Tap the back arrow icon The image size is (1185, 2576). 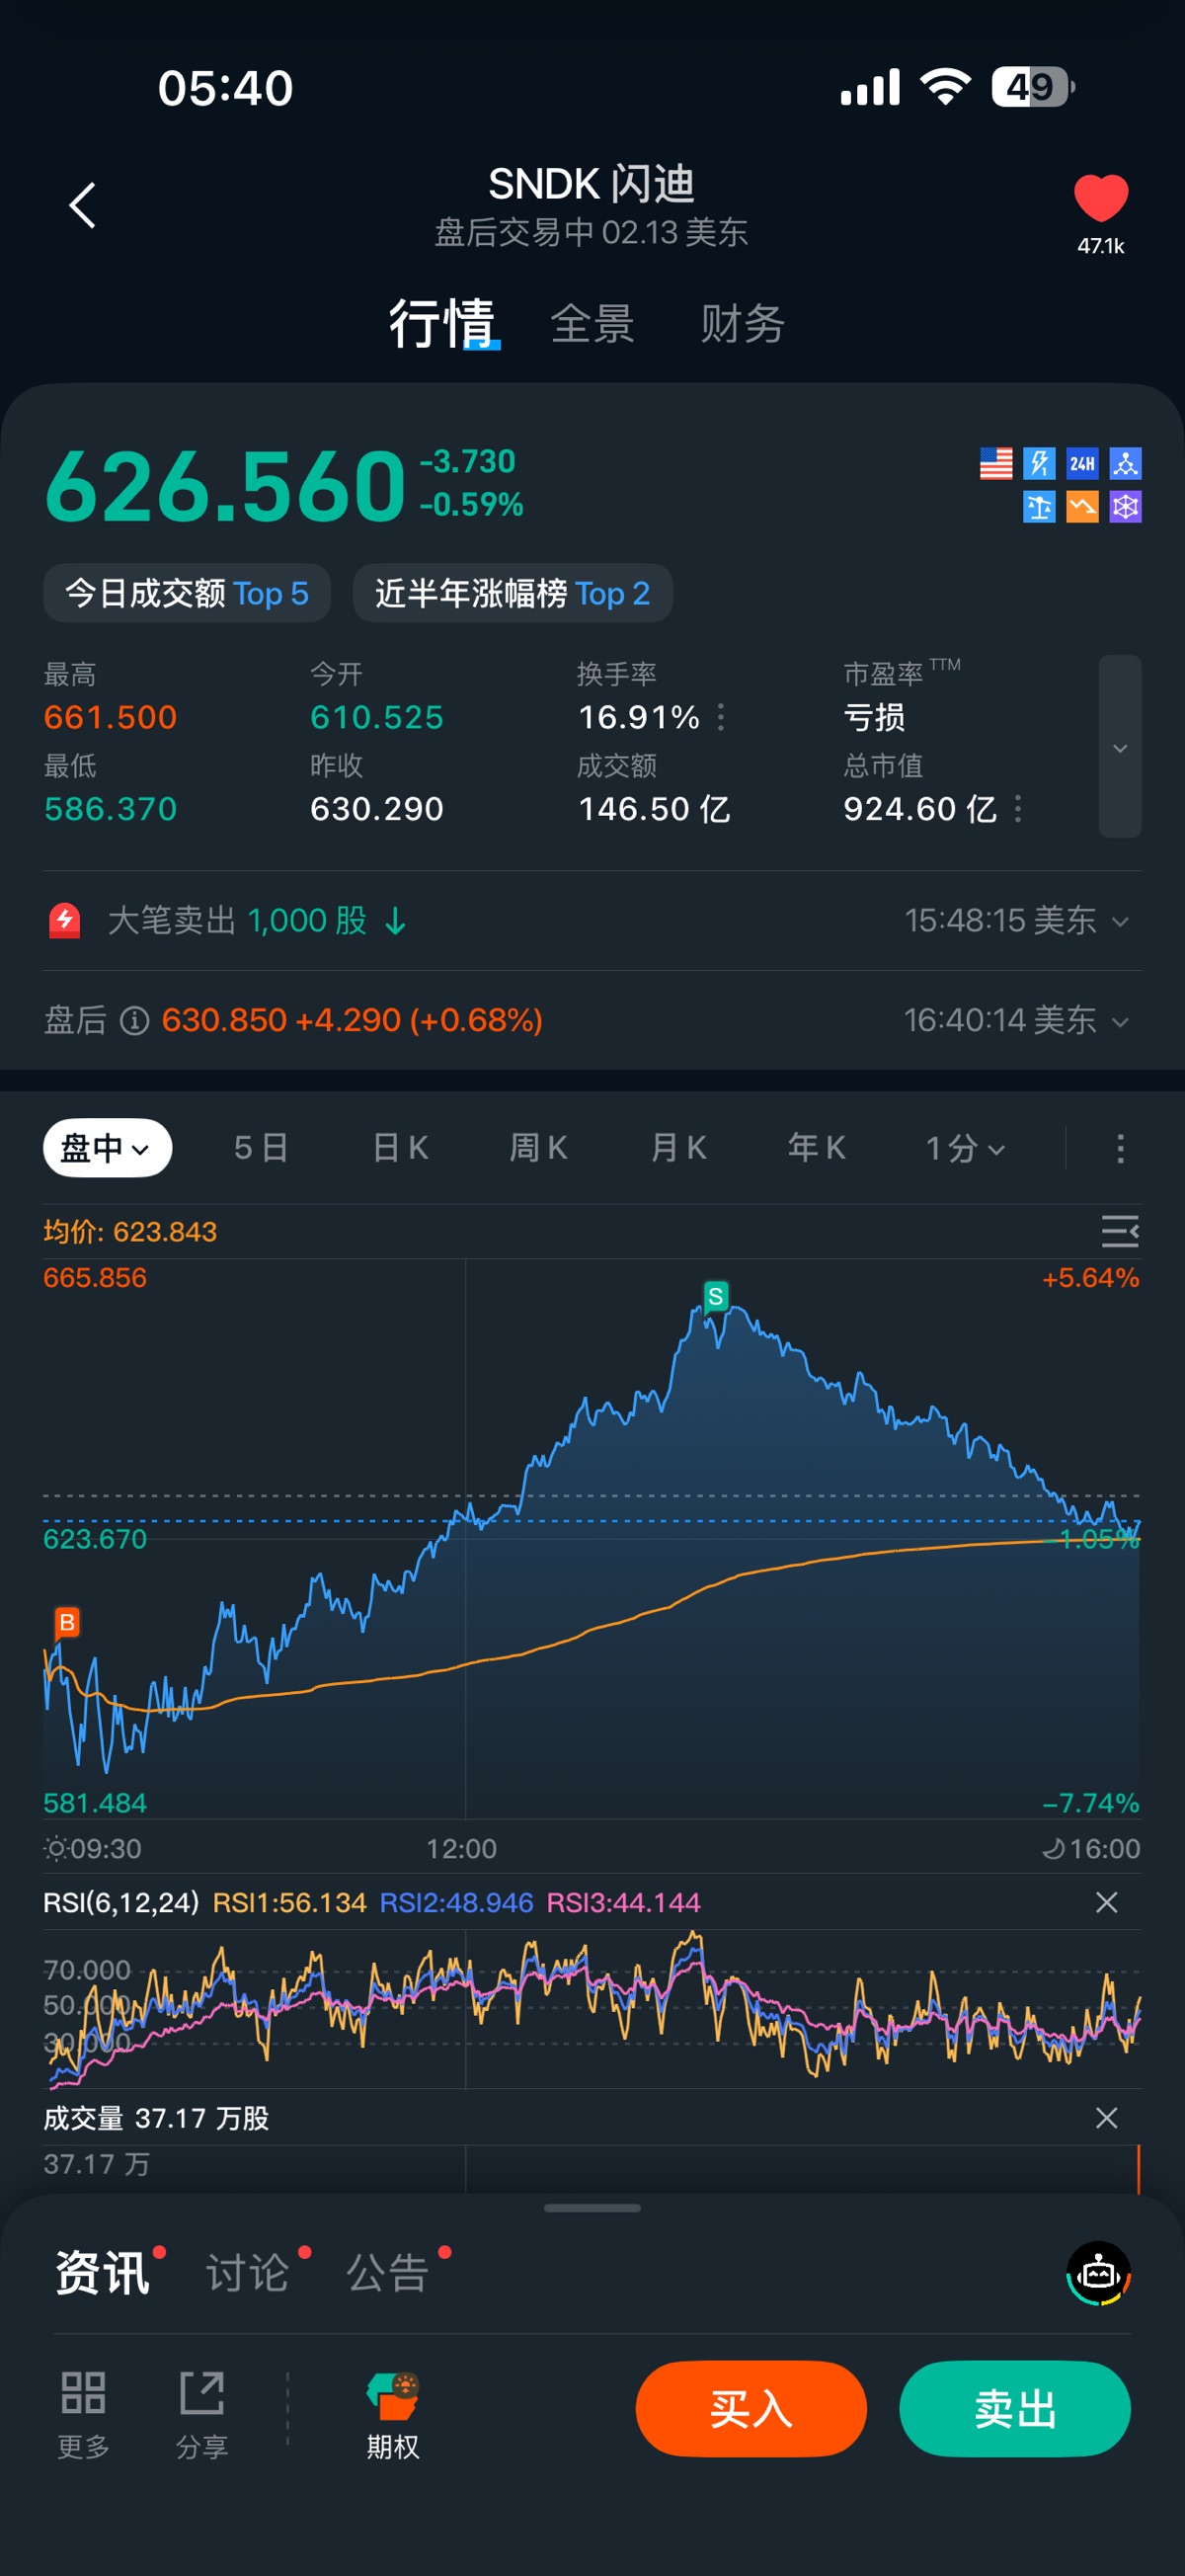(83, 206)
